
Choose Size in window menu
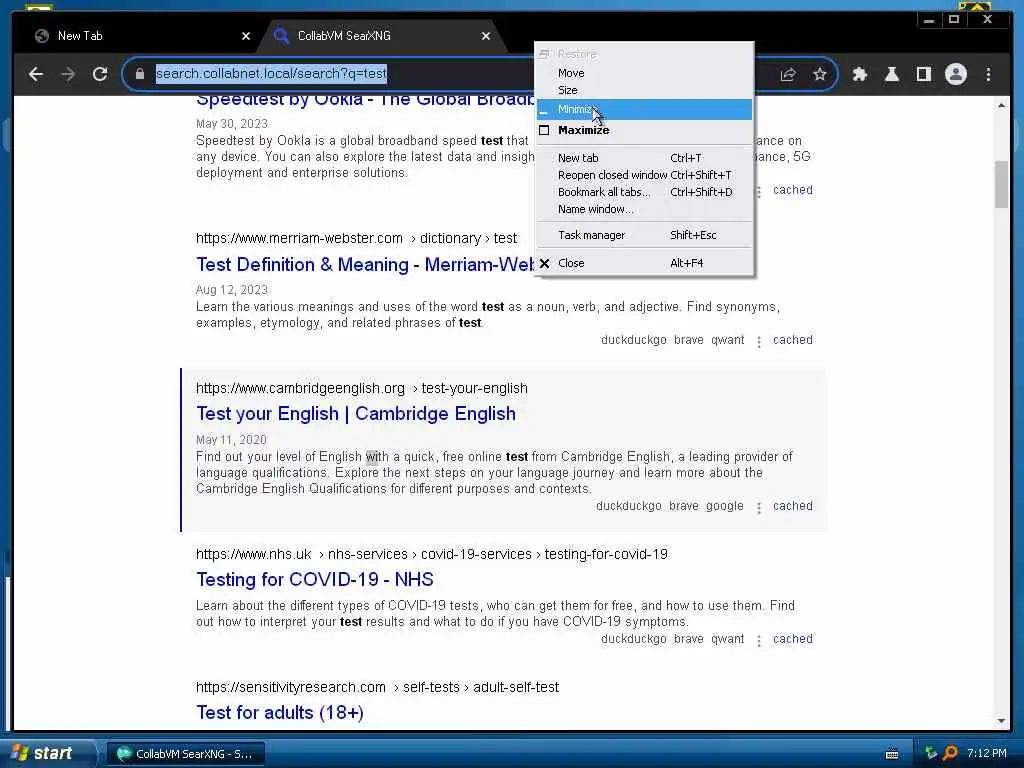point(644,90)
